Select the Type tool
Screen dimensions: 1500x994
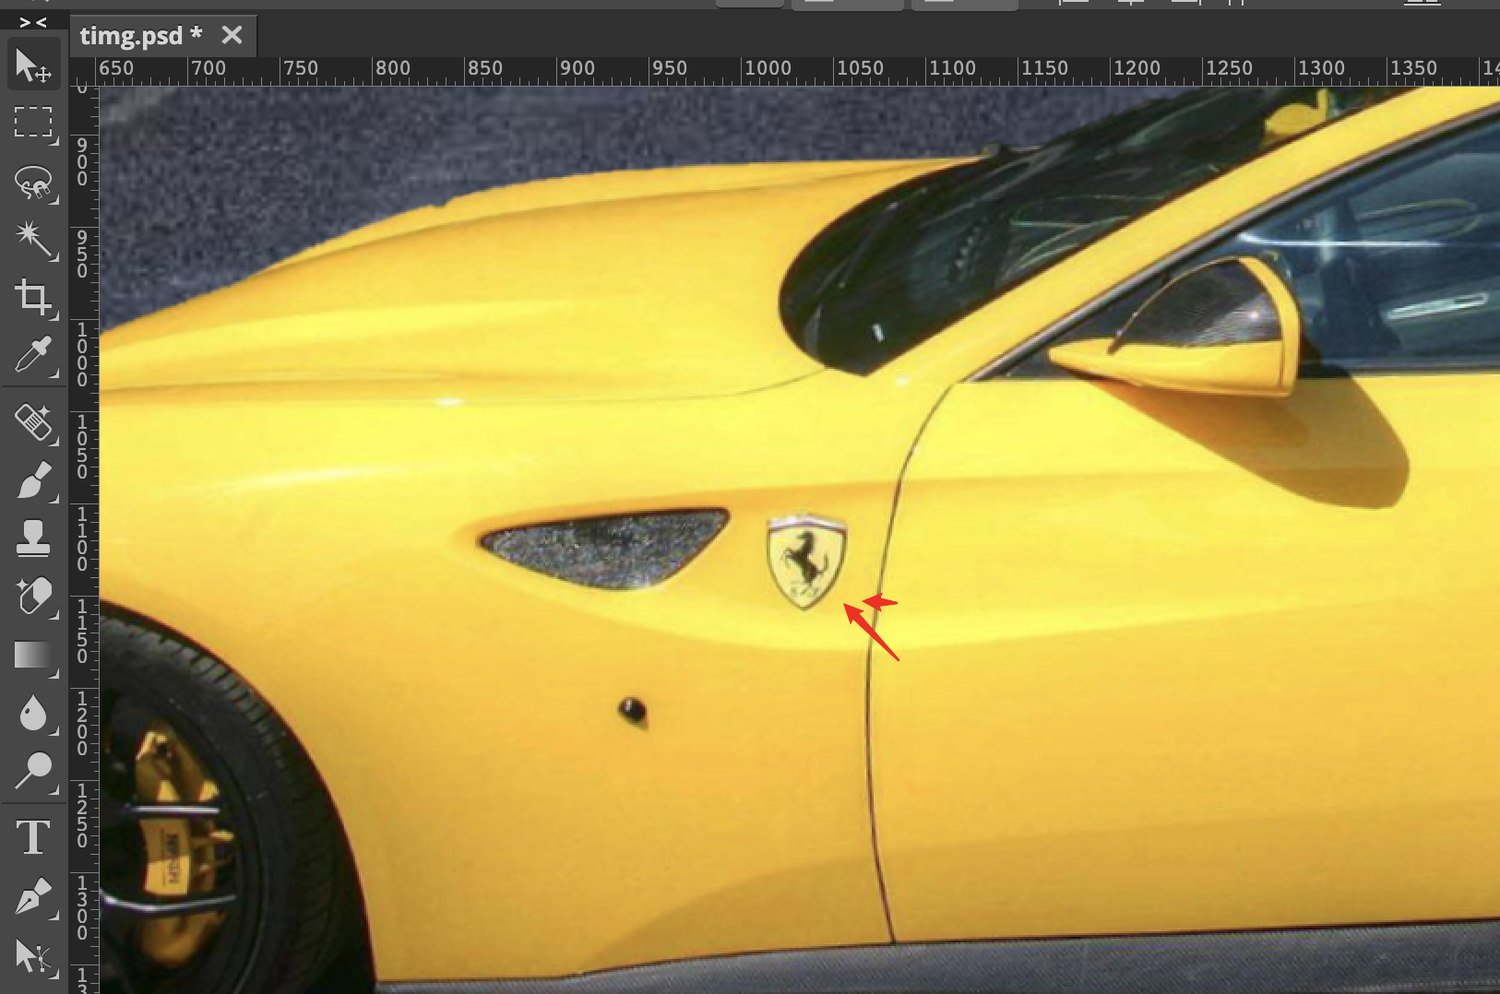tap(33, 838)
